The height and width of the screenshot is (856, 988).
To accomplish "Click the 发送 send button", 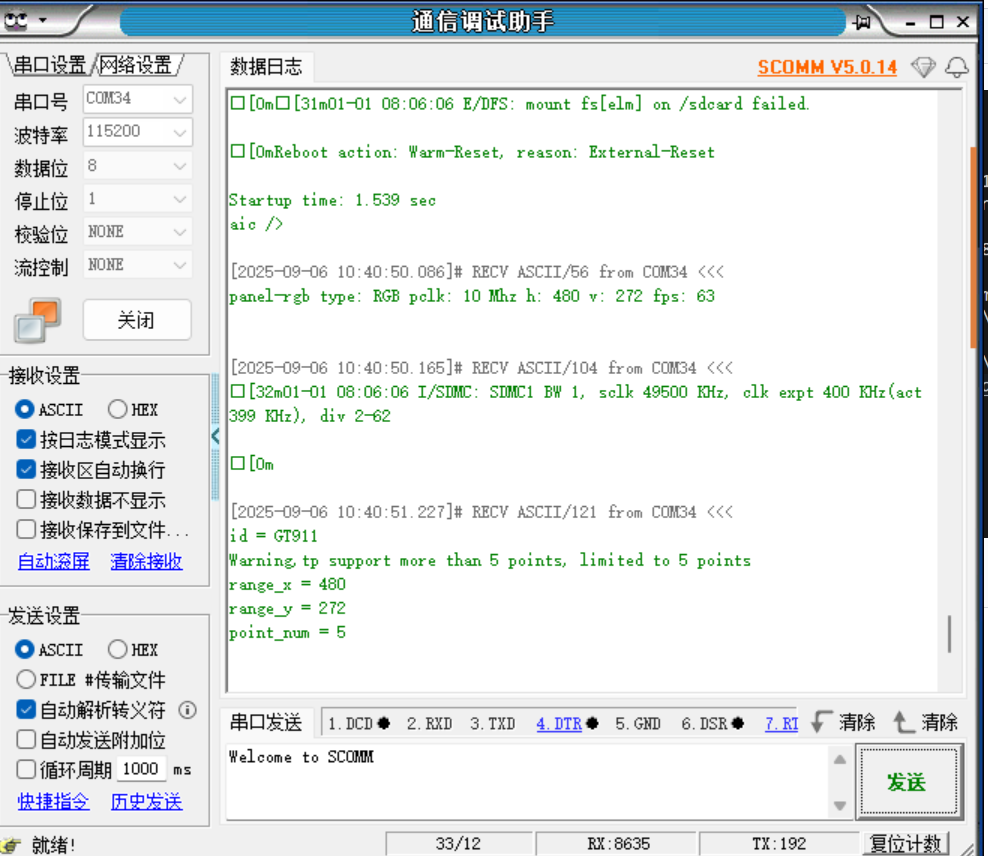I will click(x=908, y=782).
